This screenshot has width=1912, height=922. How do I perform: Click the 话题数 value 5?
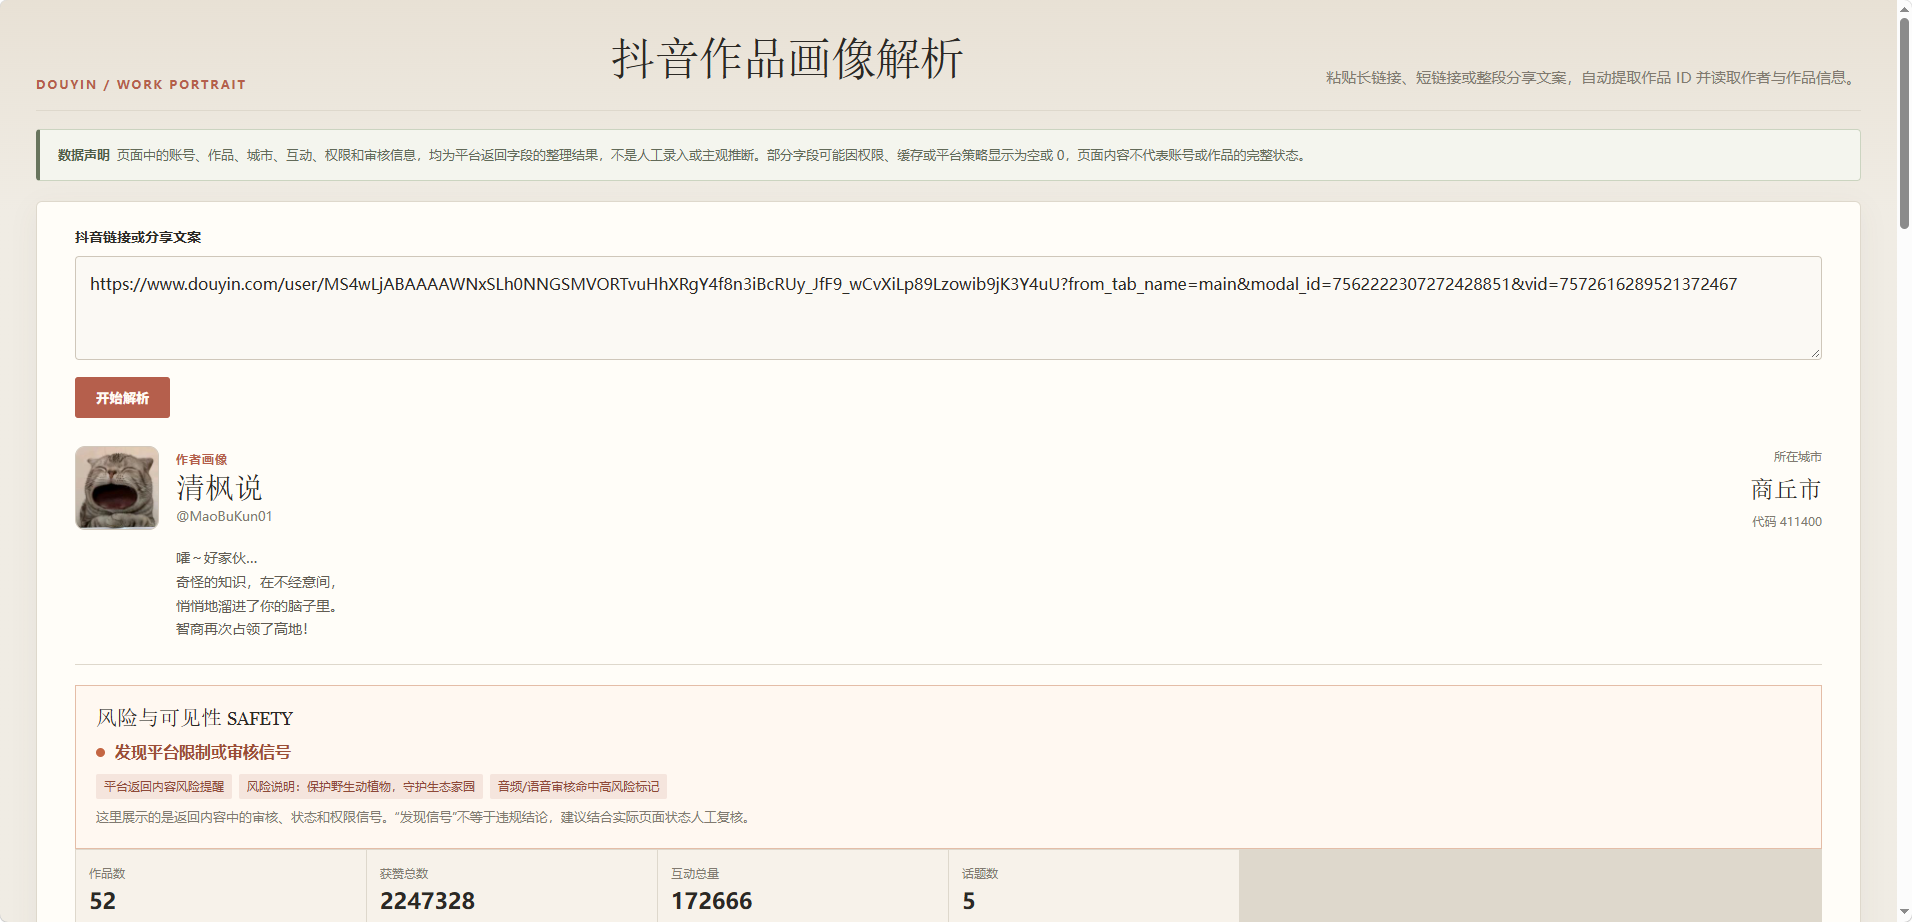point(968,901)
